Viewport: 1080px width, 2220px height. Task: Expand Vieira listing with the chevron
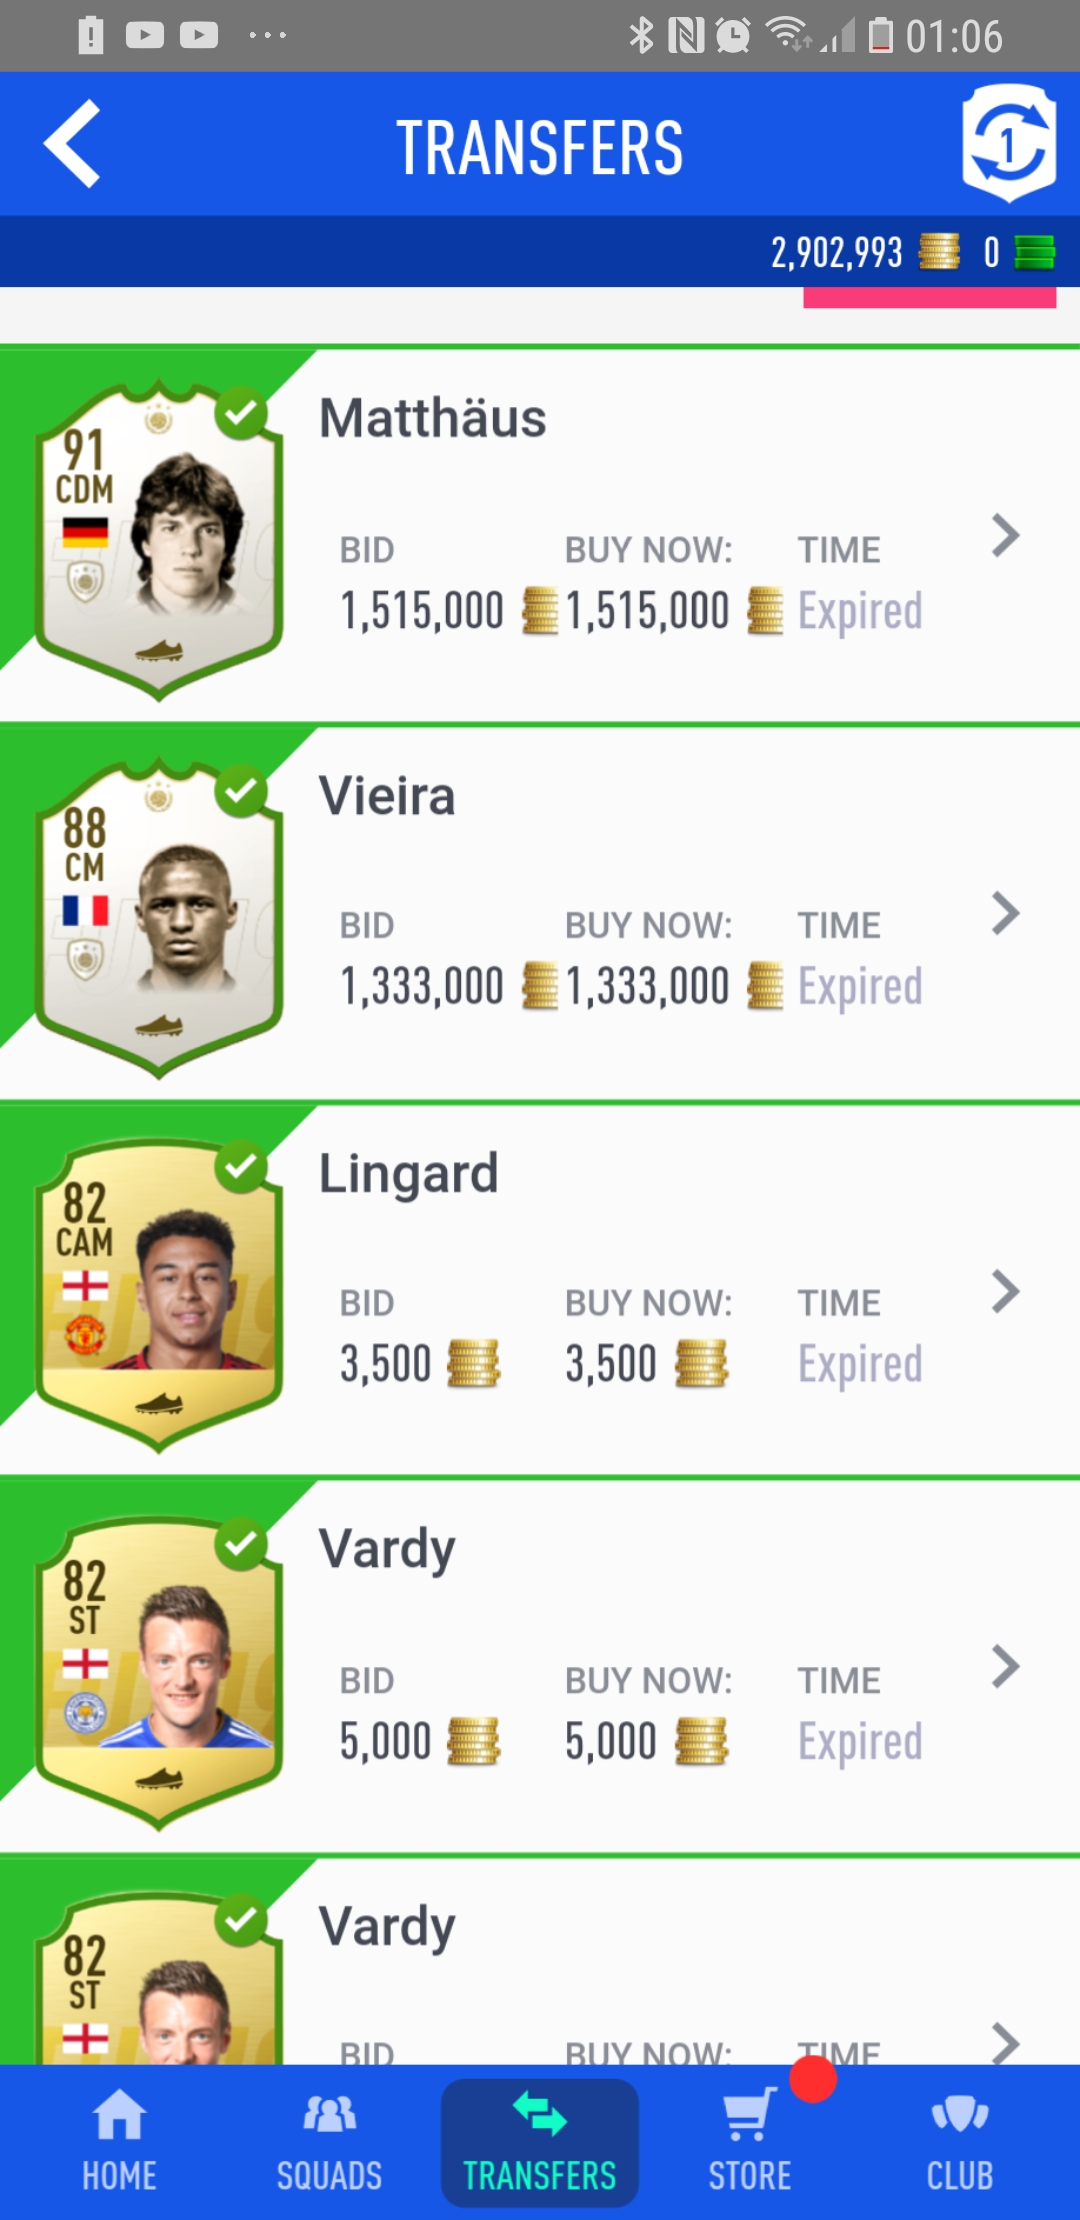point(1005,913)
